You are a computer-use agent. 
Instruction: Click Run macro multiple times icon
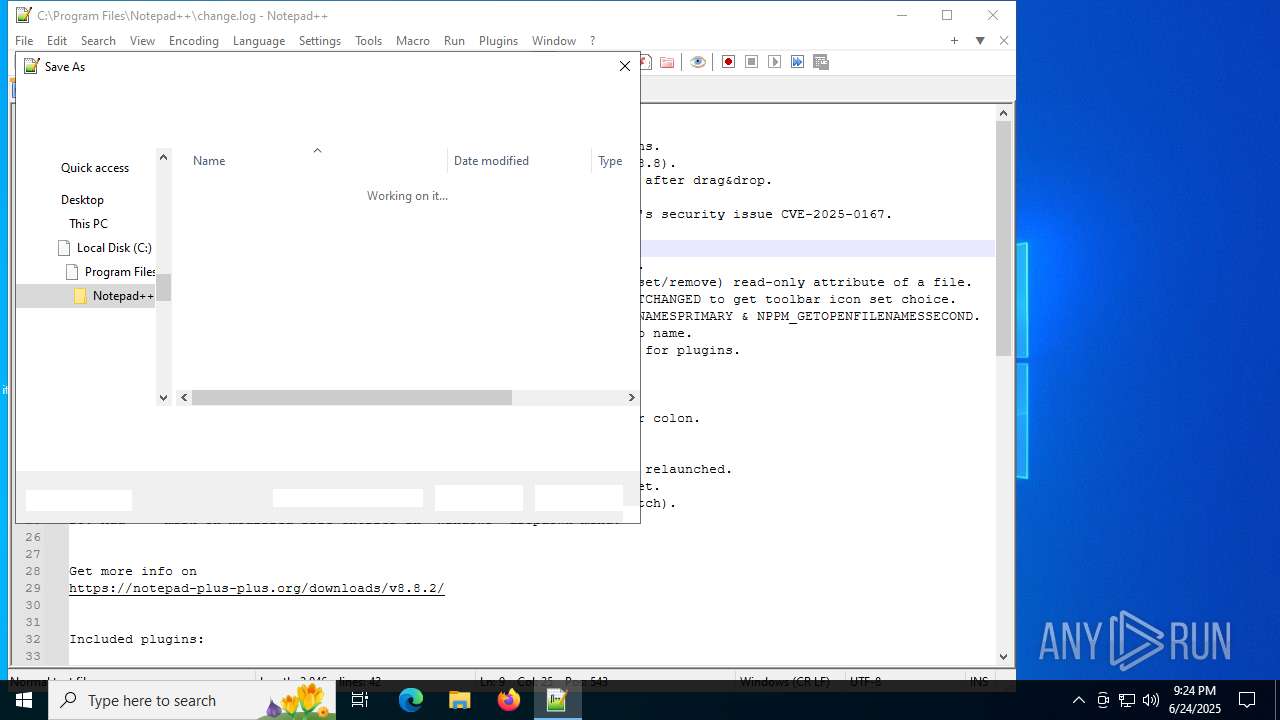797,62
